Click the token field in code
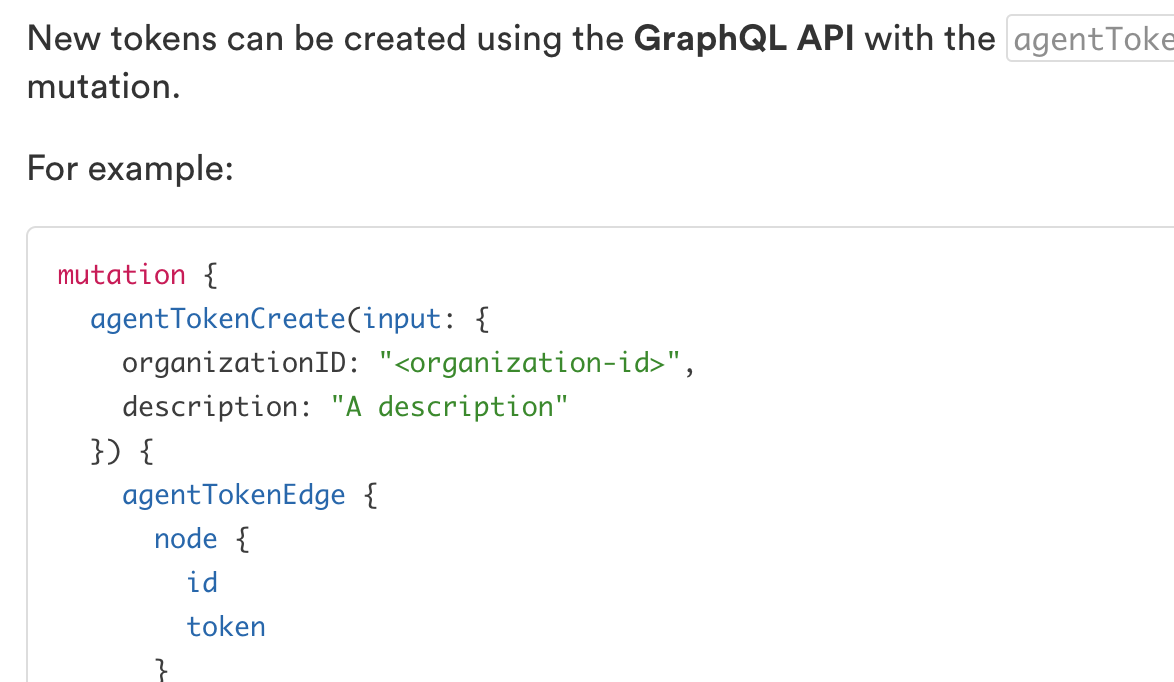 tap(226, 627)
